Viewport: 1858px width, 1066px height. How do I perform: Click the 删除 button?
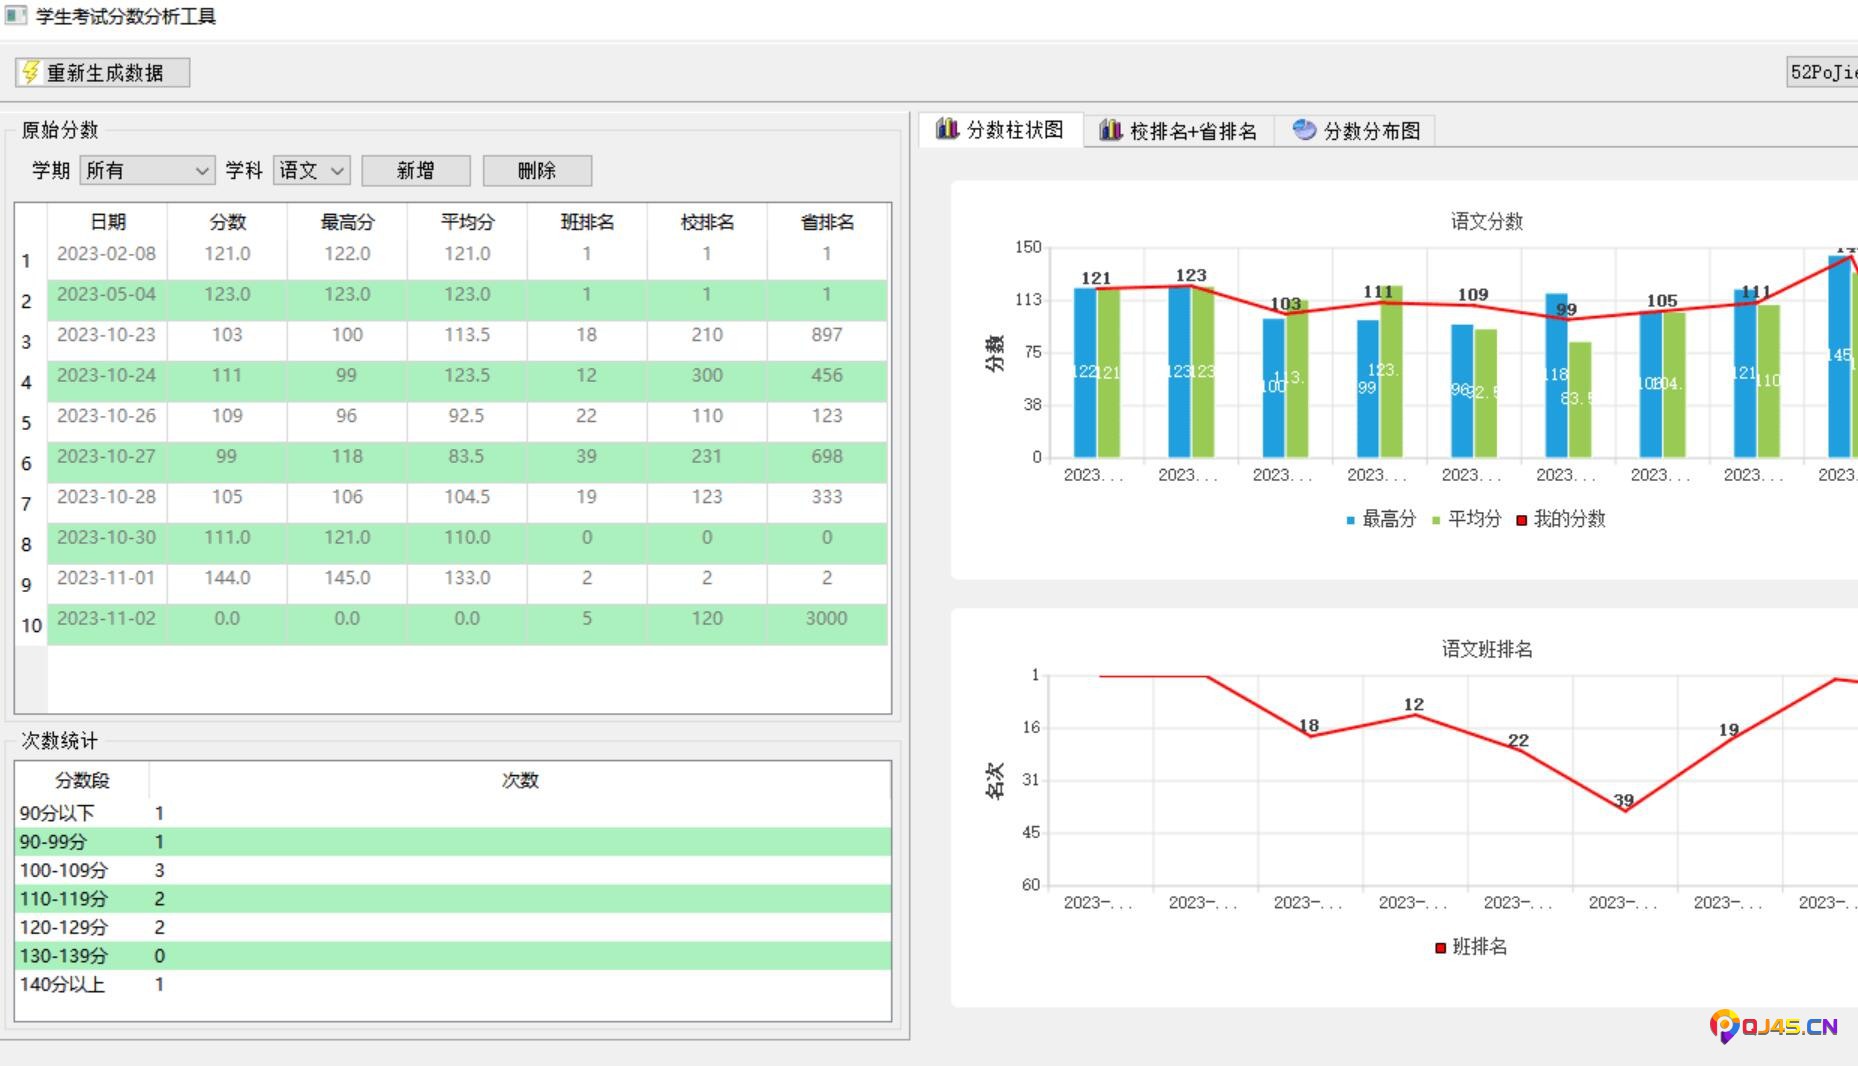[537, 170]
